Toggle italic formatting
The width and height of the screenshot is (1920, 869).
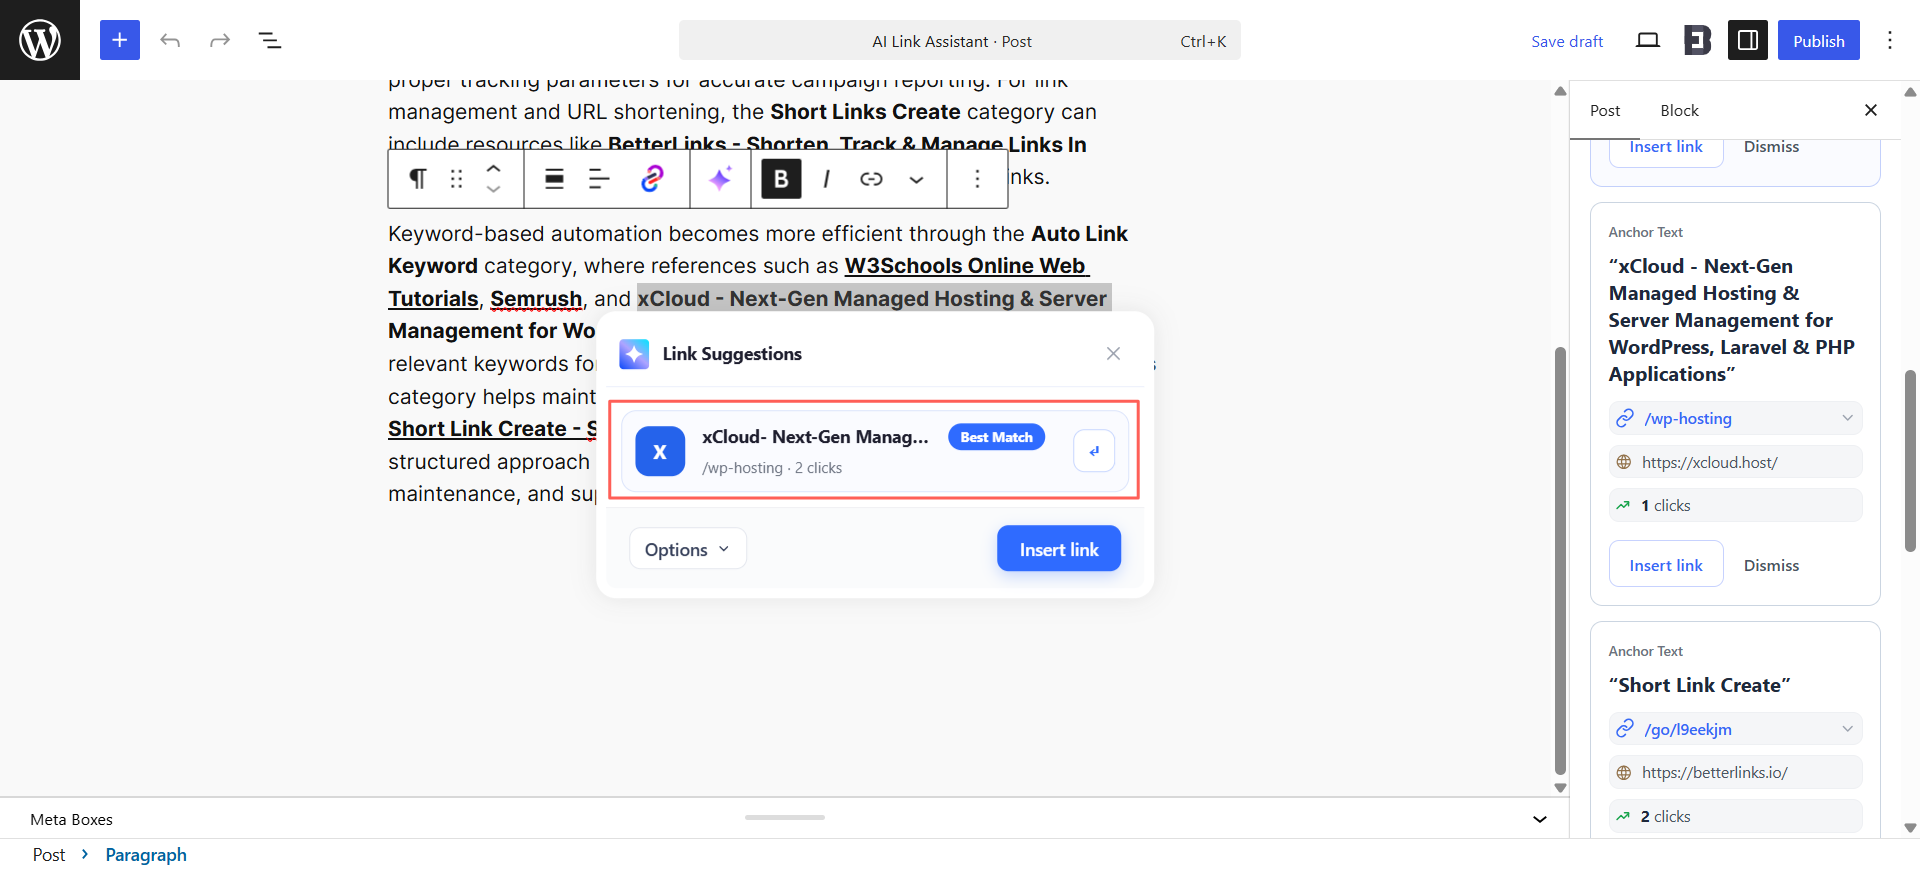[x=826, y=179]
